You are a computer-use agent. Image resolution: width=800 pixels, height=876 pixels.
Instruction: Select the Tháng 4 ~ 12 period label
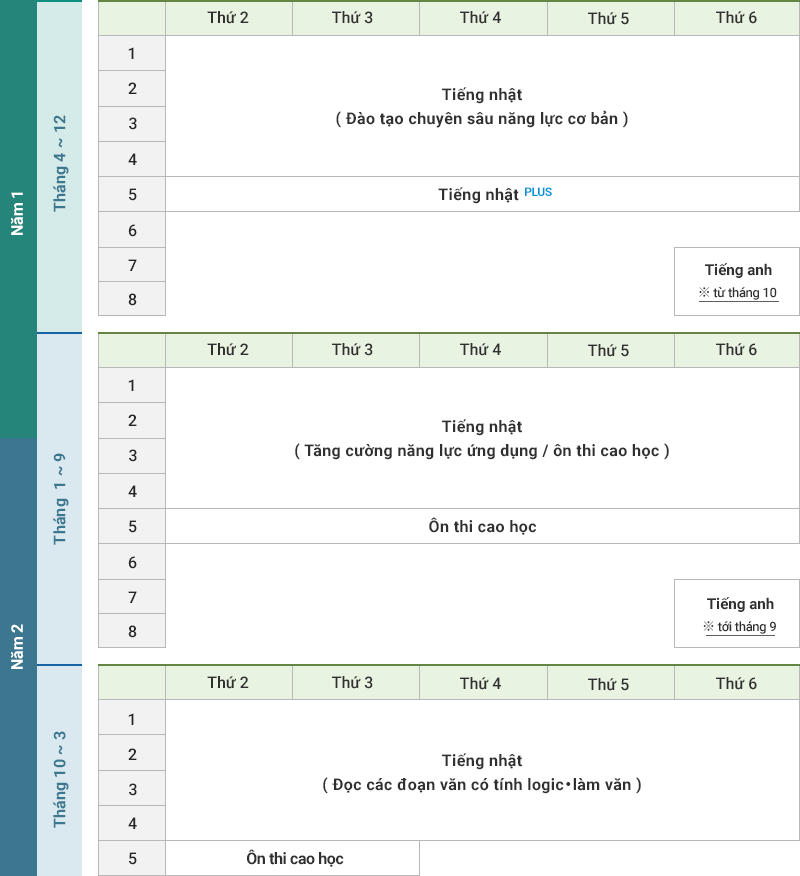pyautogui.click(x=60, y=162)
